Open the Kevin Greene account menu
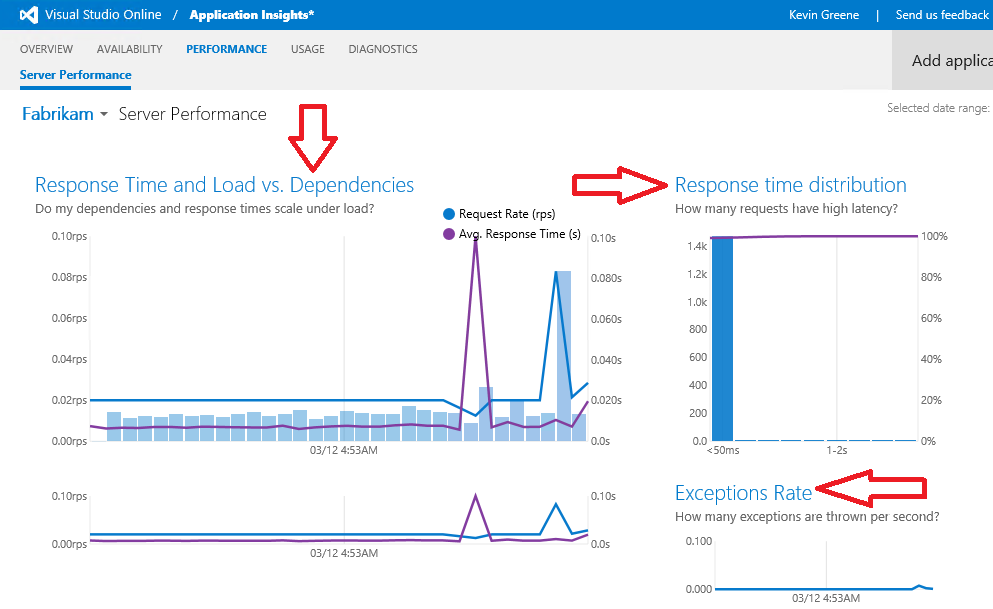 pyautogui.click(x=824, y=14)
